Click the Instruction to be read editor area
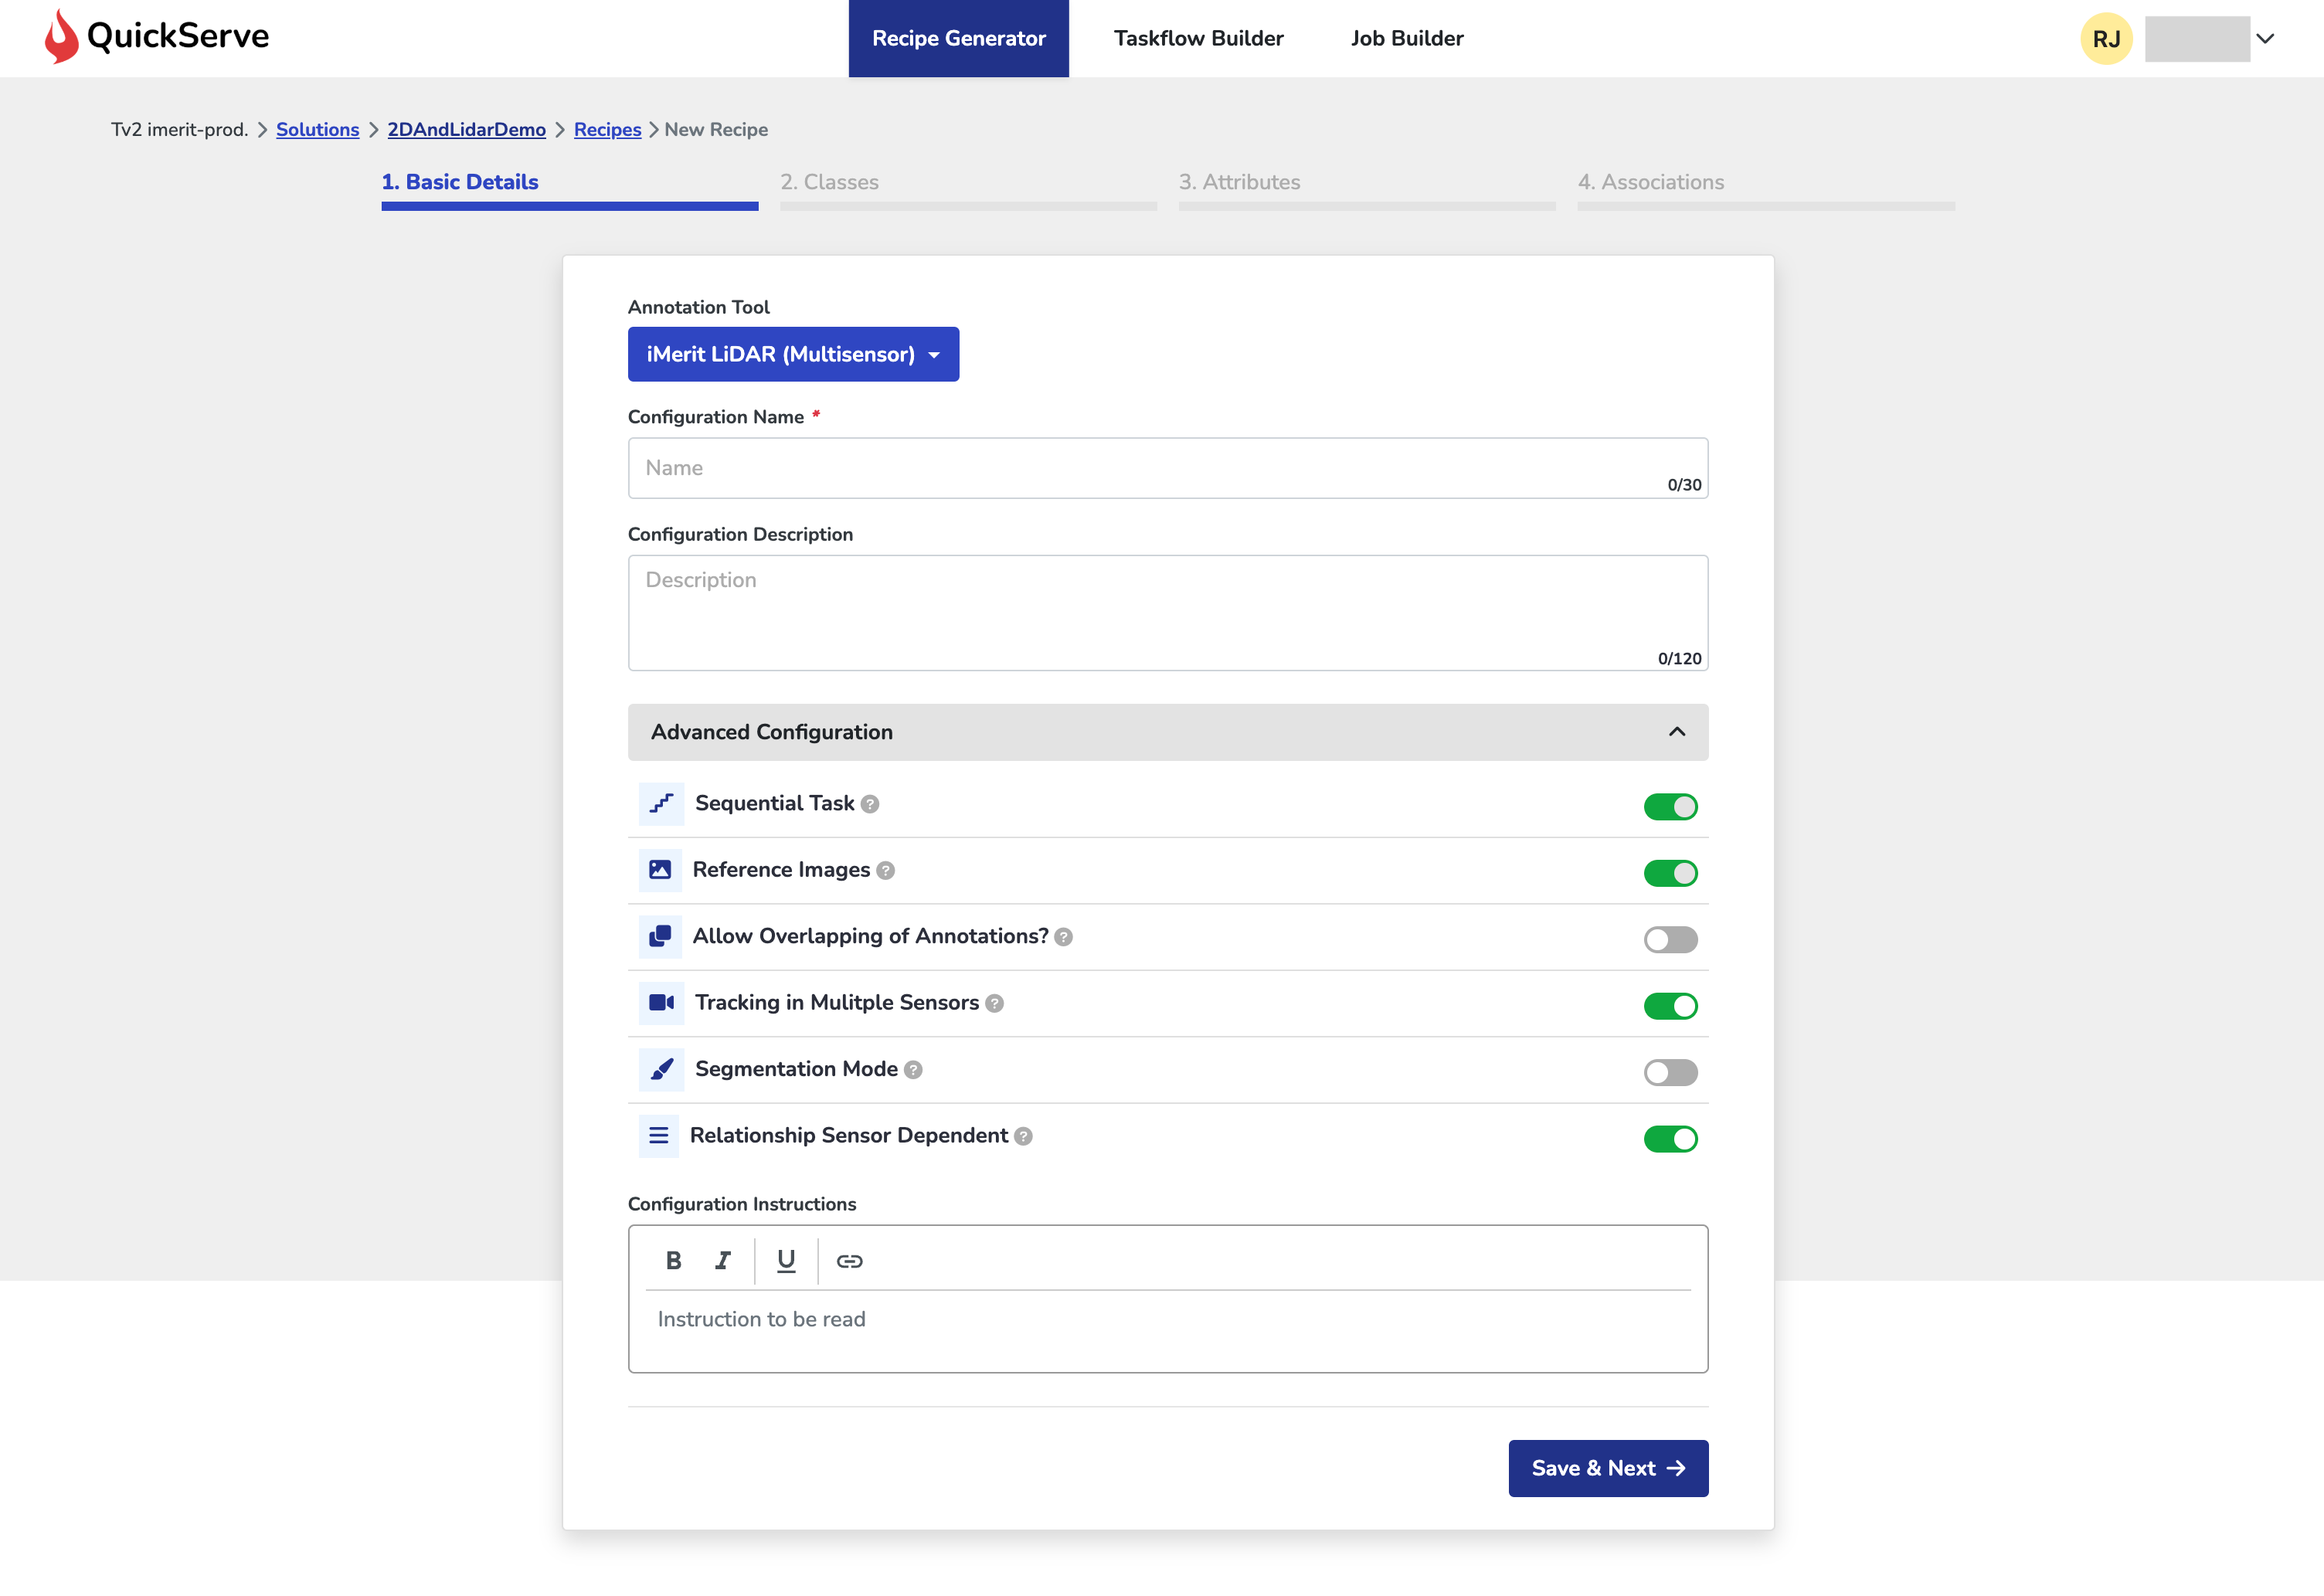The image size is (2324, 1596). (1168, 1330)
